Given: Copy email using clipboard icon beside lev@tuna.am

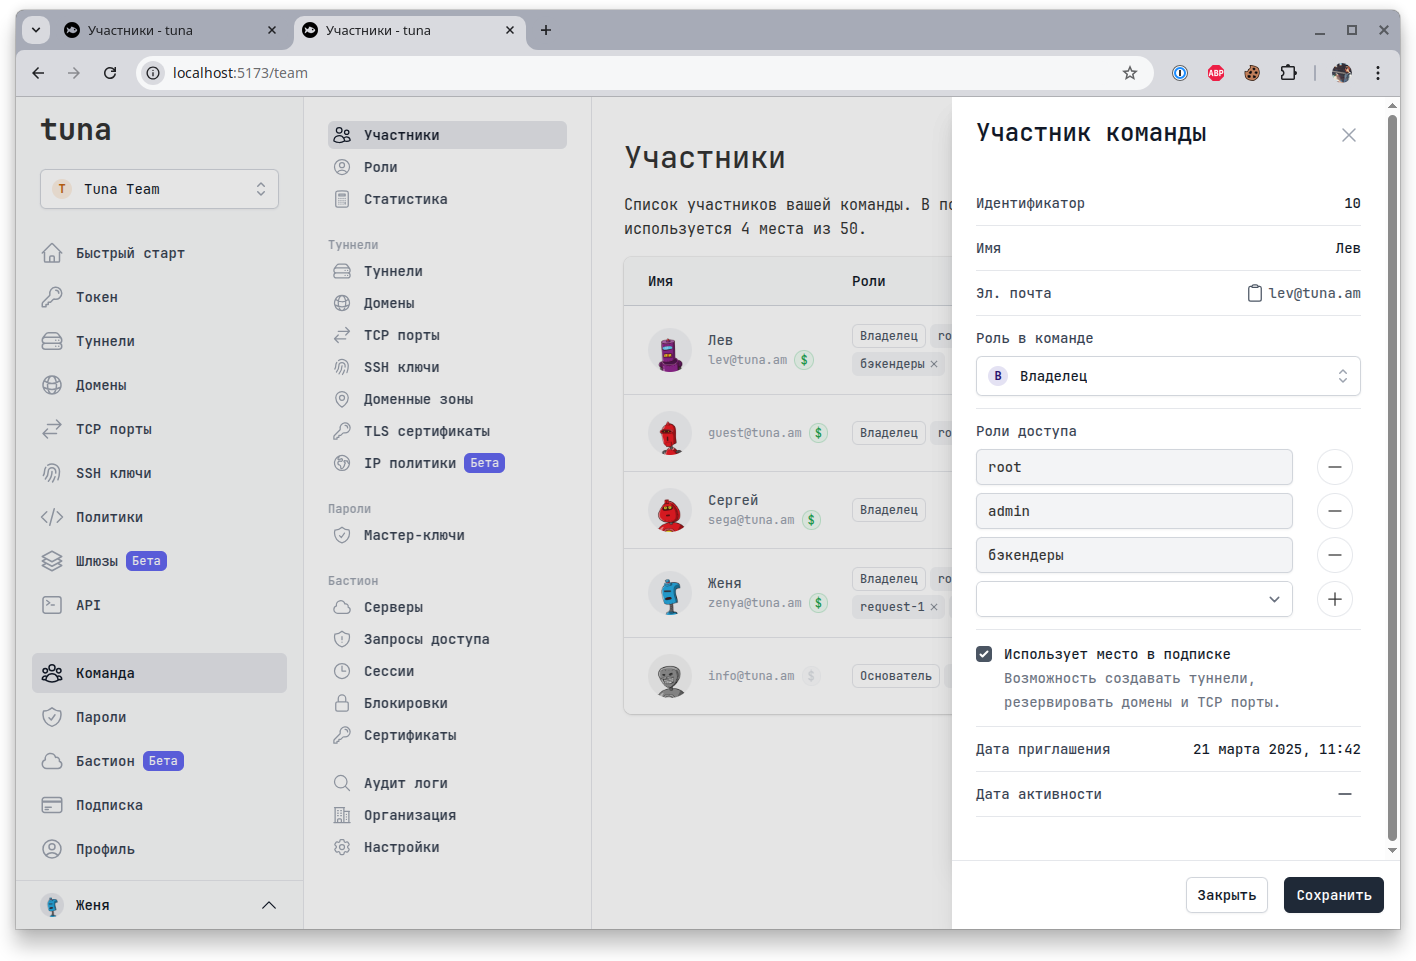Looking at the screenshot, I should 1254,293.
